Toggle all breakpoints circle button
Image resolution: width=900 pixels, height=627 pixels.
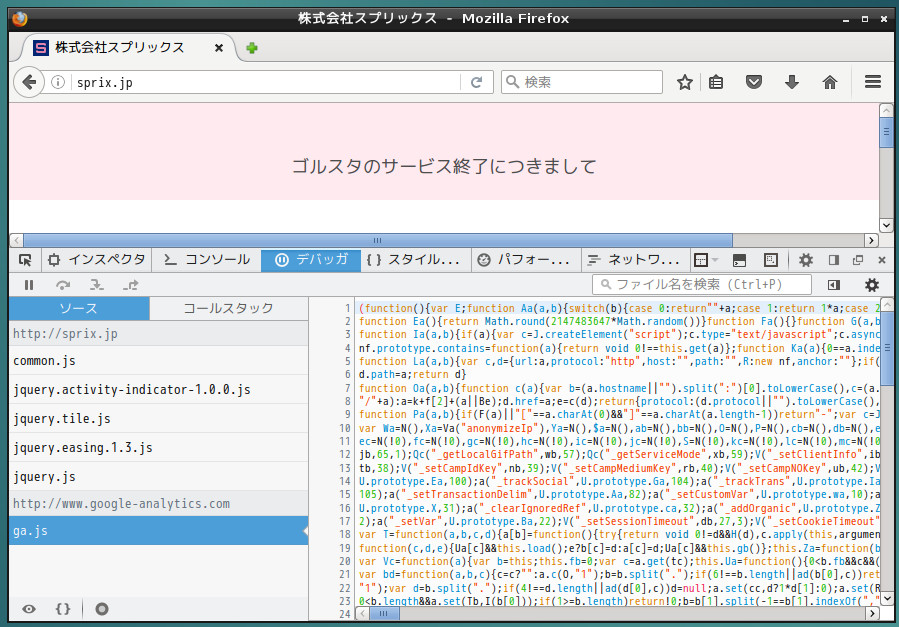102,609
